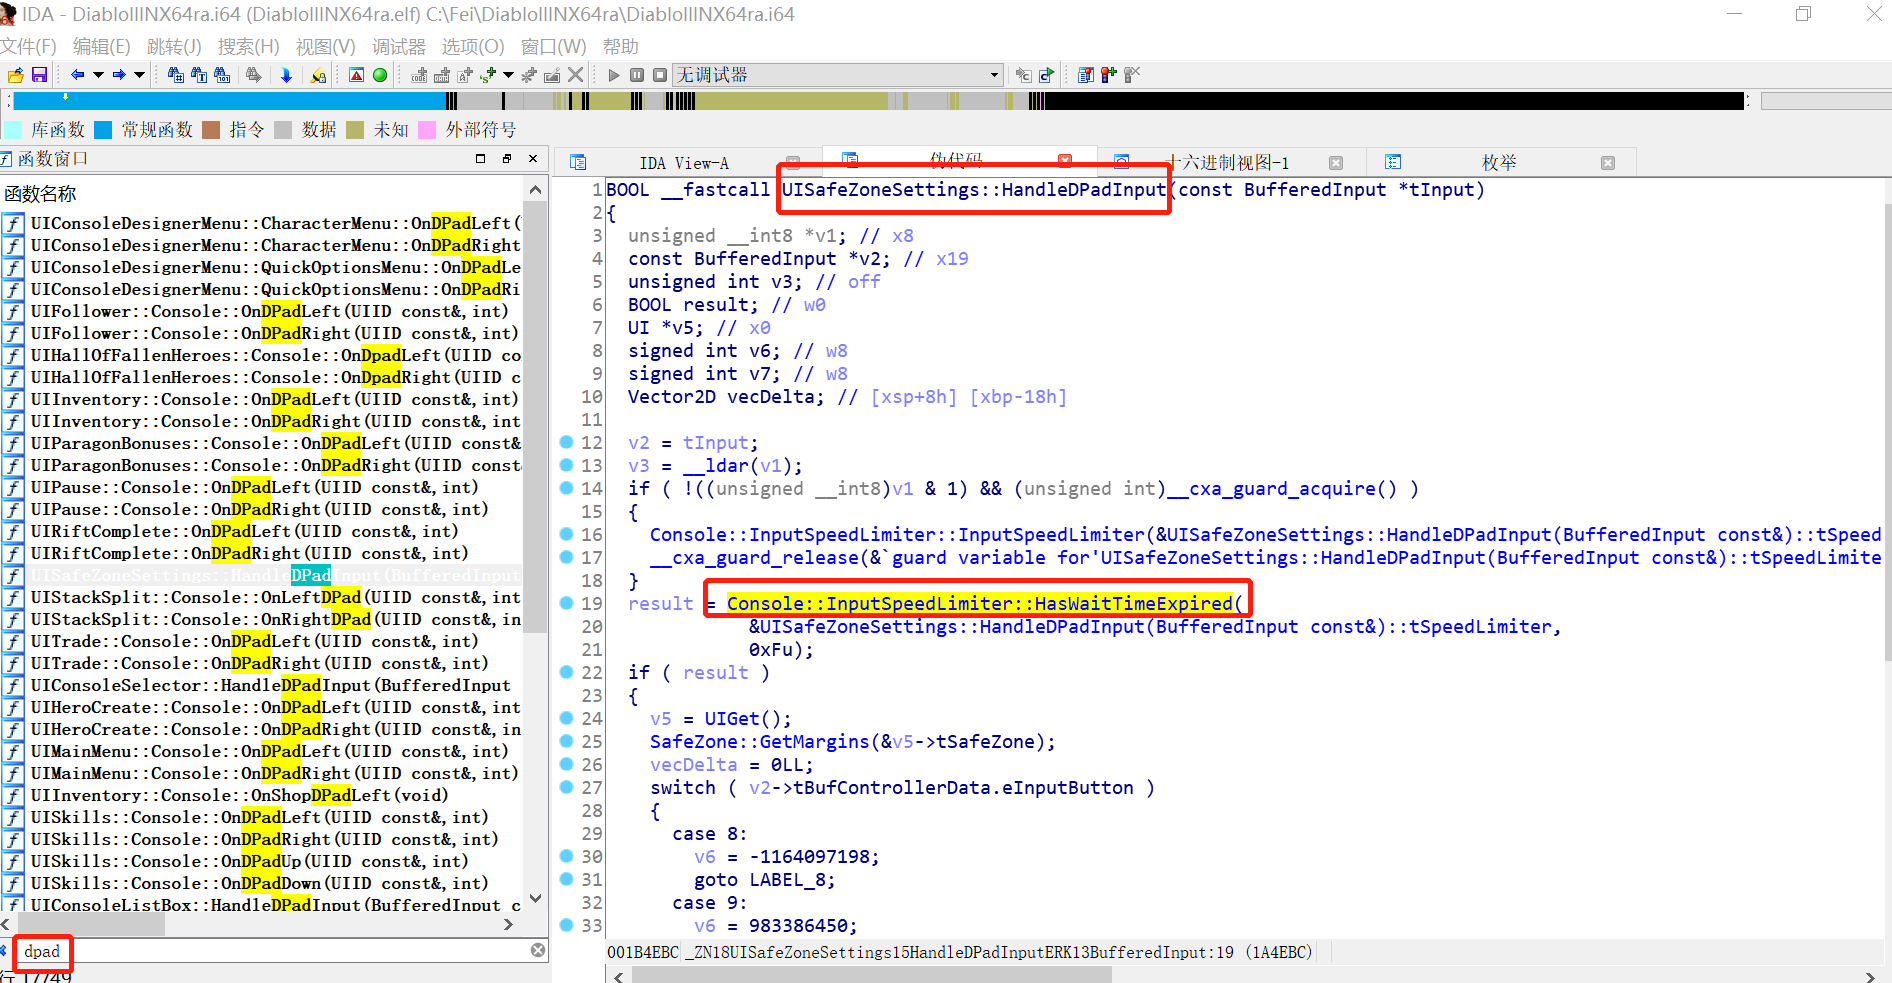Click the first binoculars search icon
This screenshot has height=983, width=1892.
tap(176, 75)
